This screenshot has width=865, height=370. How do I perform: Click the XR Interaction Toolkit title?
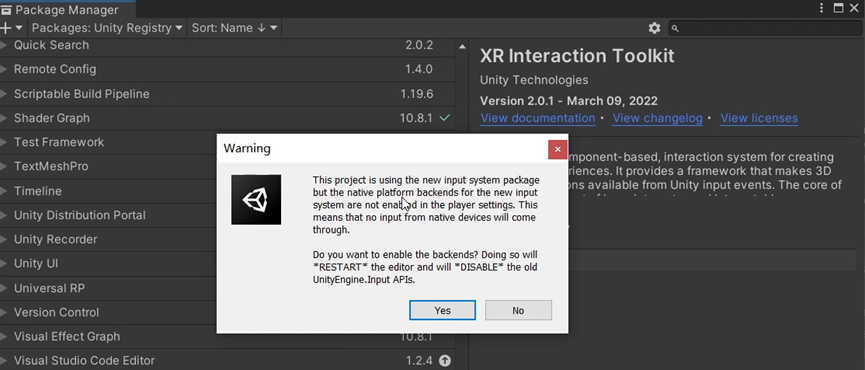577,56
